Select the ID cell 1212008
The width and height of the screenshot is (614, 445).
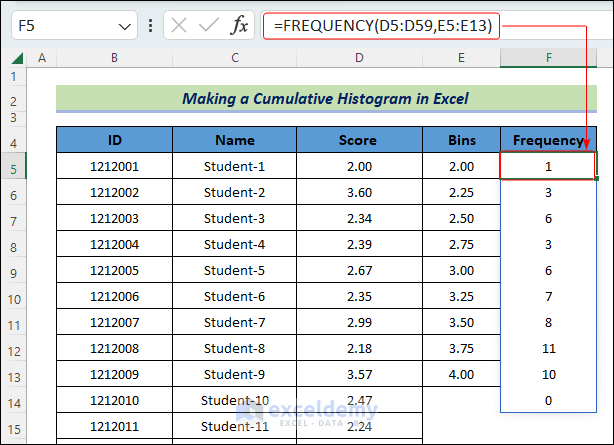point(114,349)
